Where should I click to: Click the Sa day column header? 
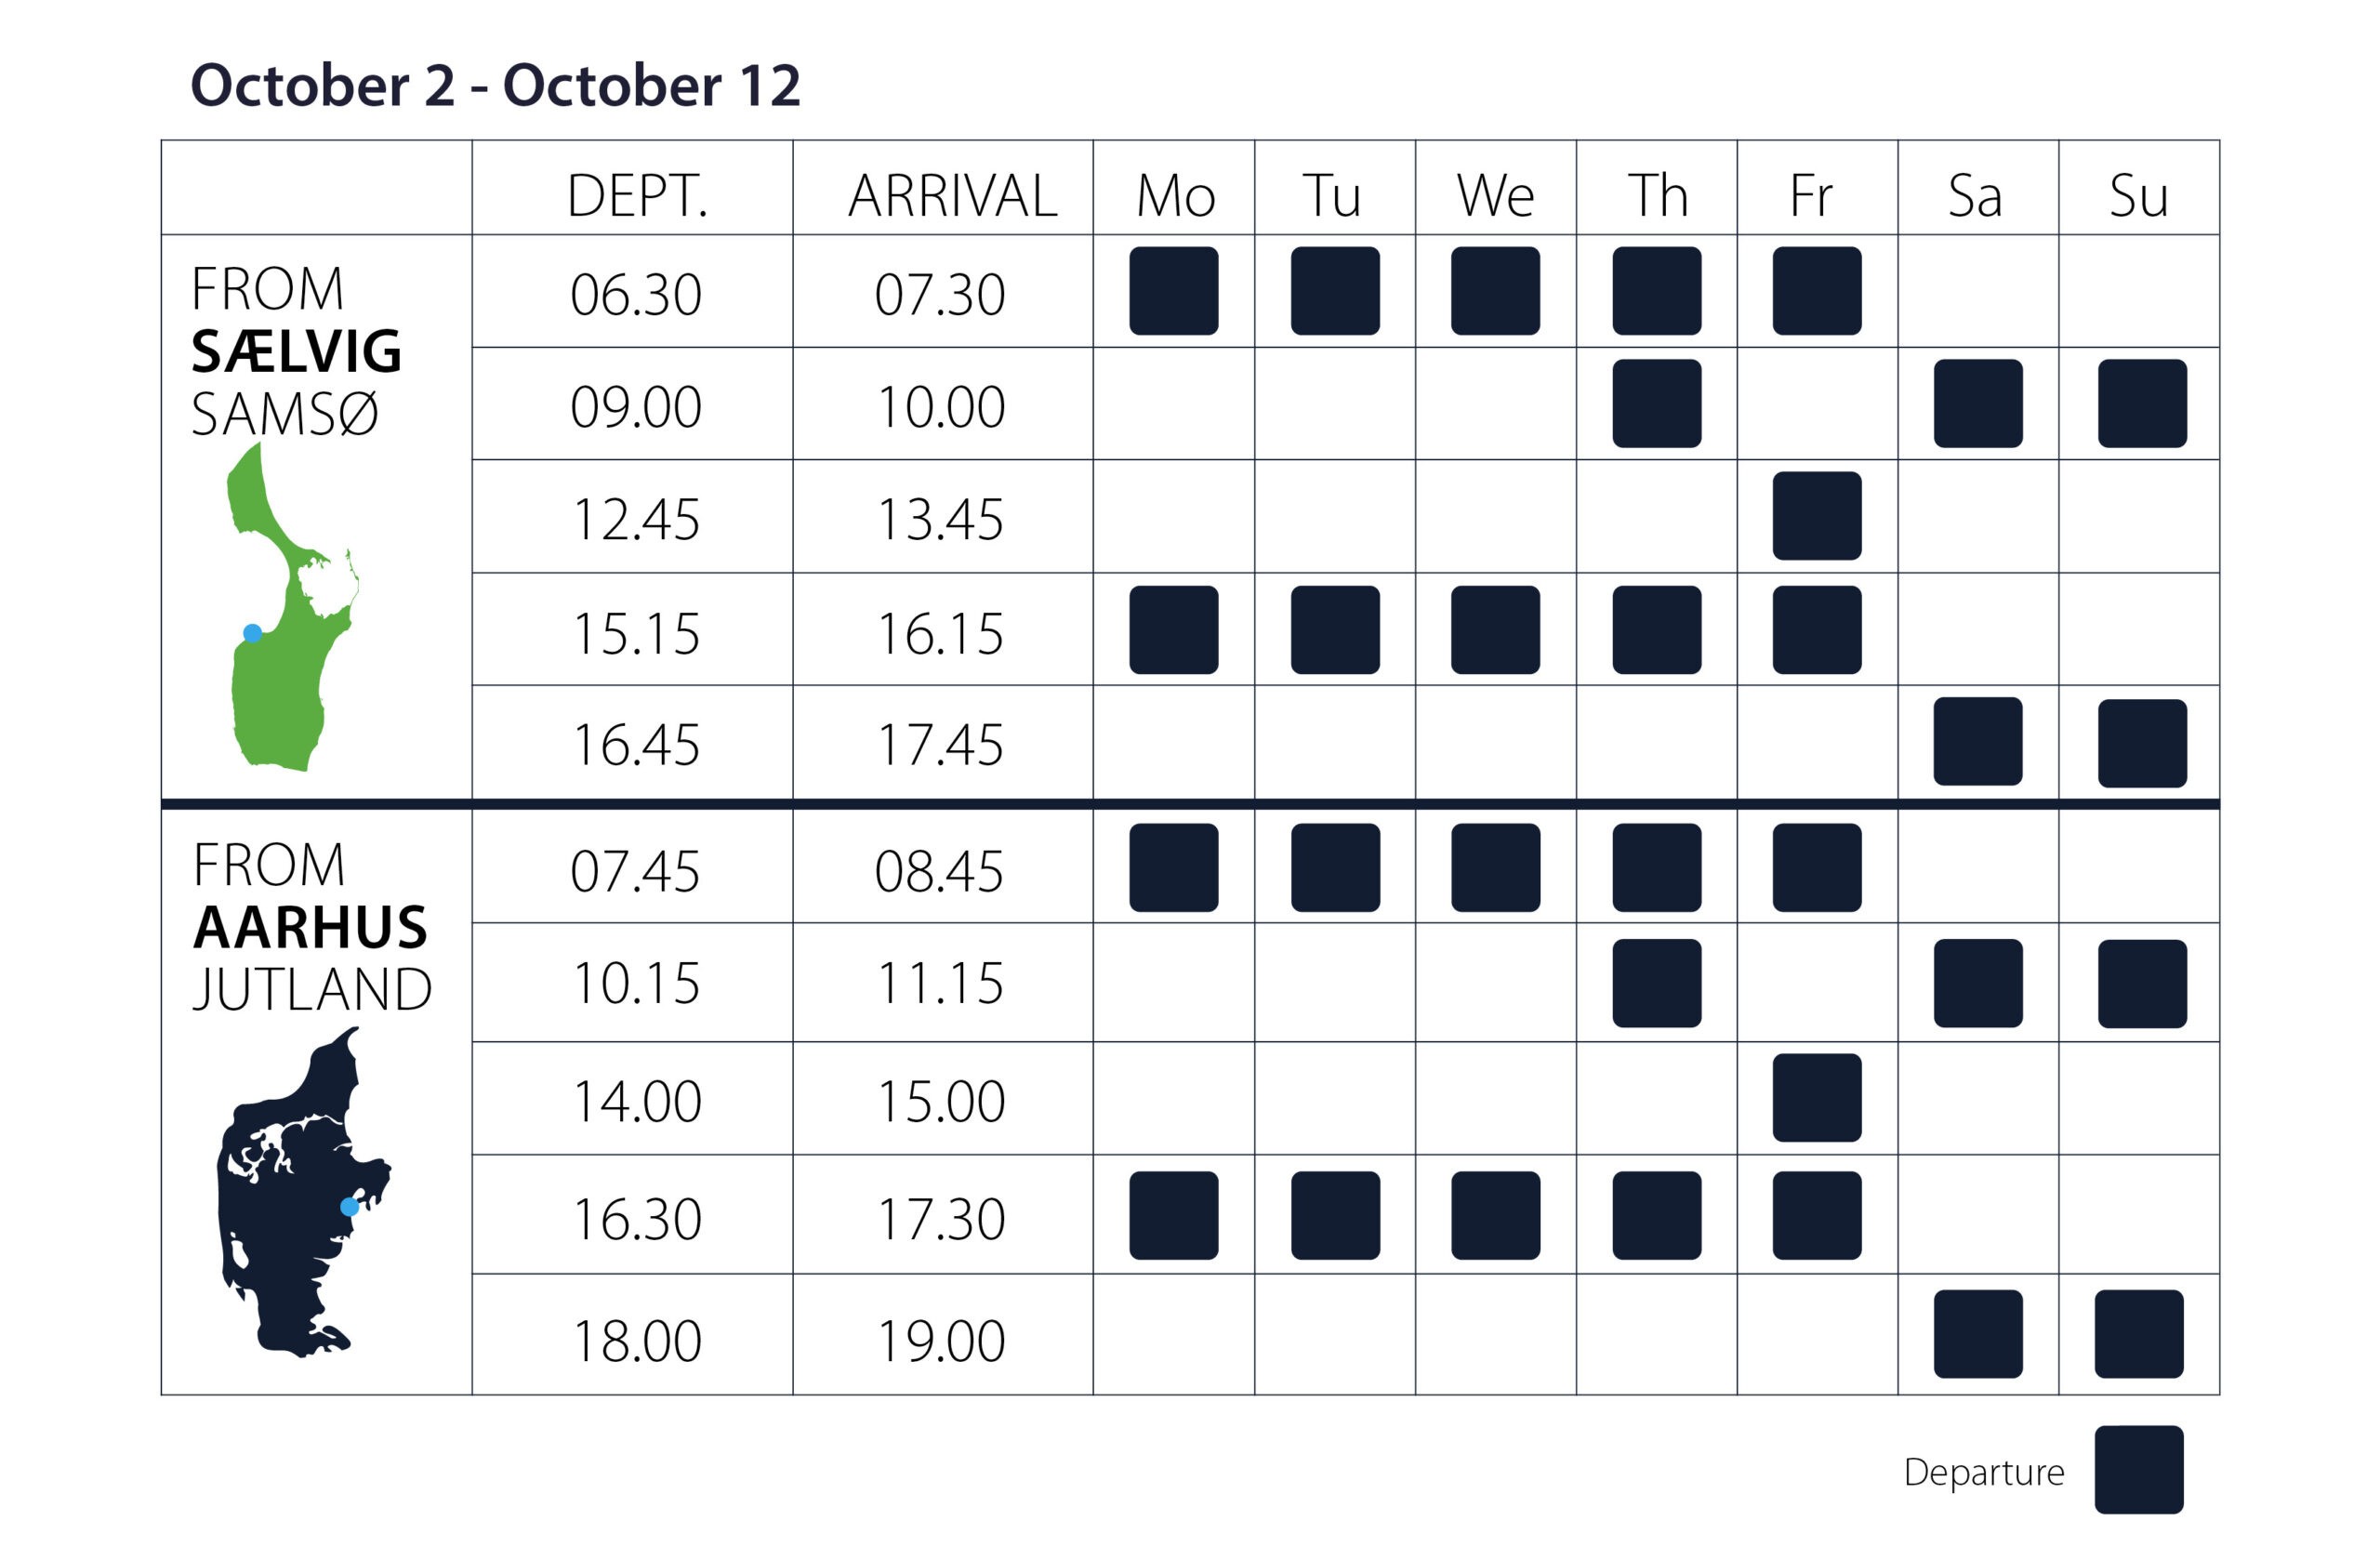tap(1975, 195)
